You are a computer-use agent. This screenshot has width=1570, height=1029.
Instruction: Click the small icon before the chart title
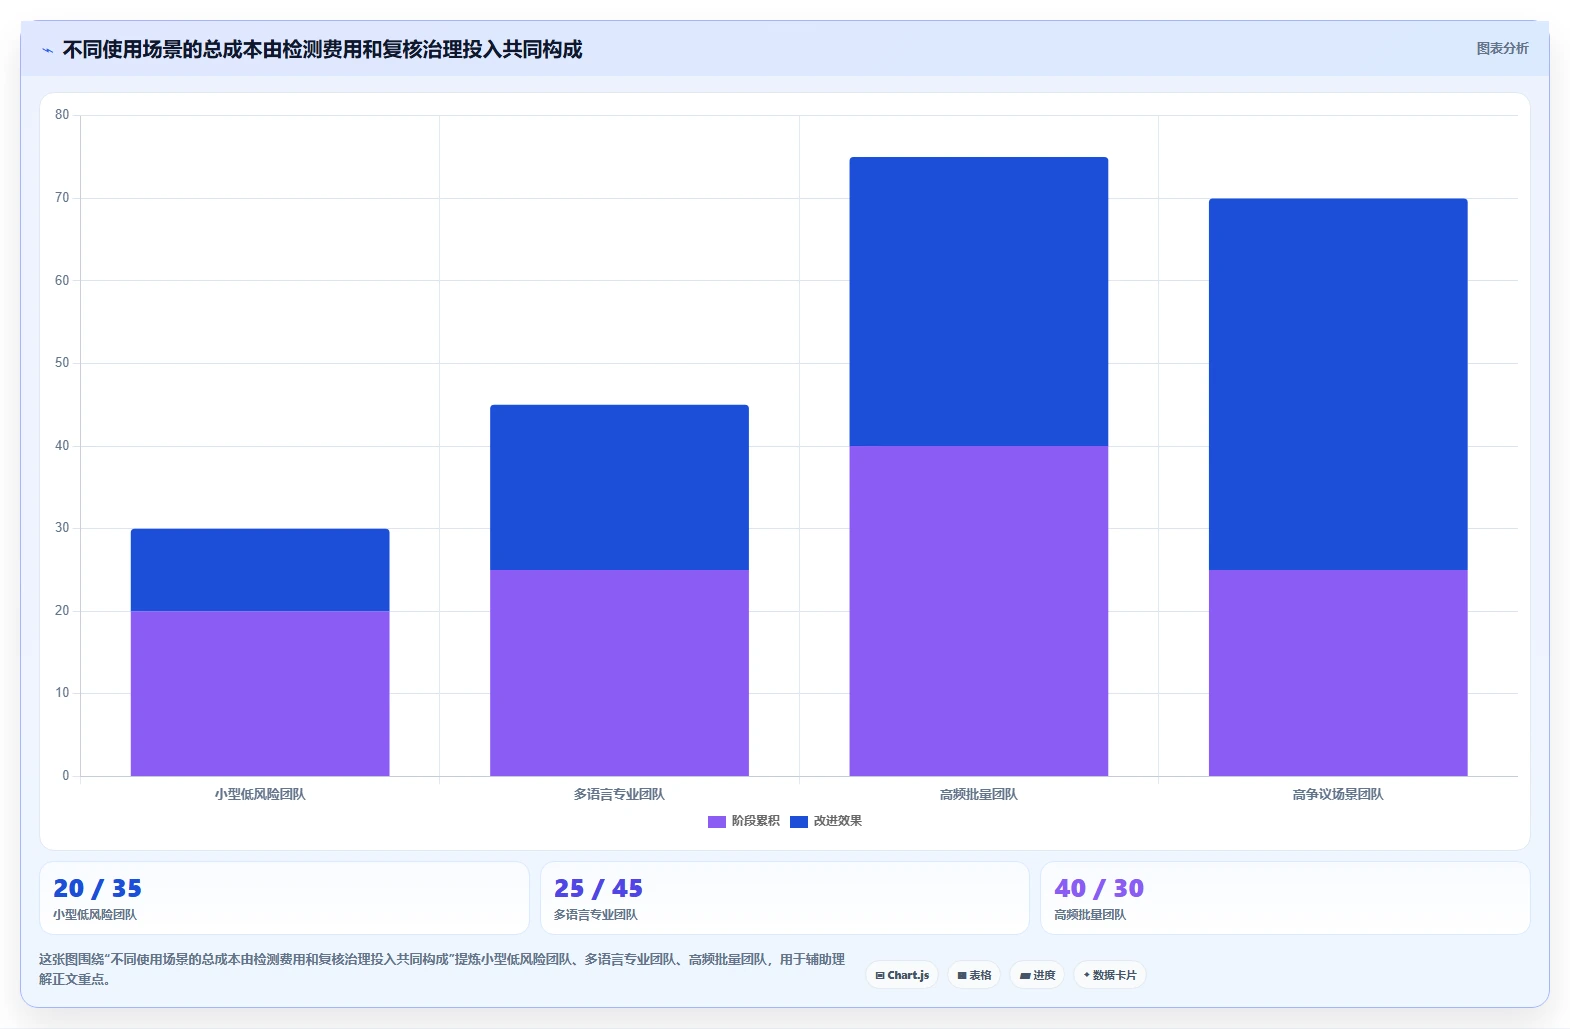[47, 50]
